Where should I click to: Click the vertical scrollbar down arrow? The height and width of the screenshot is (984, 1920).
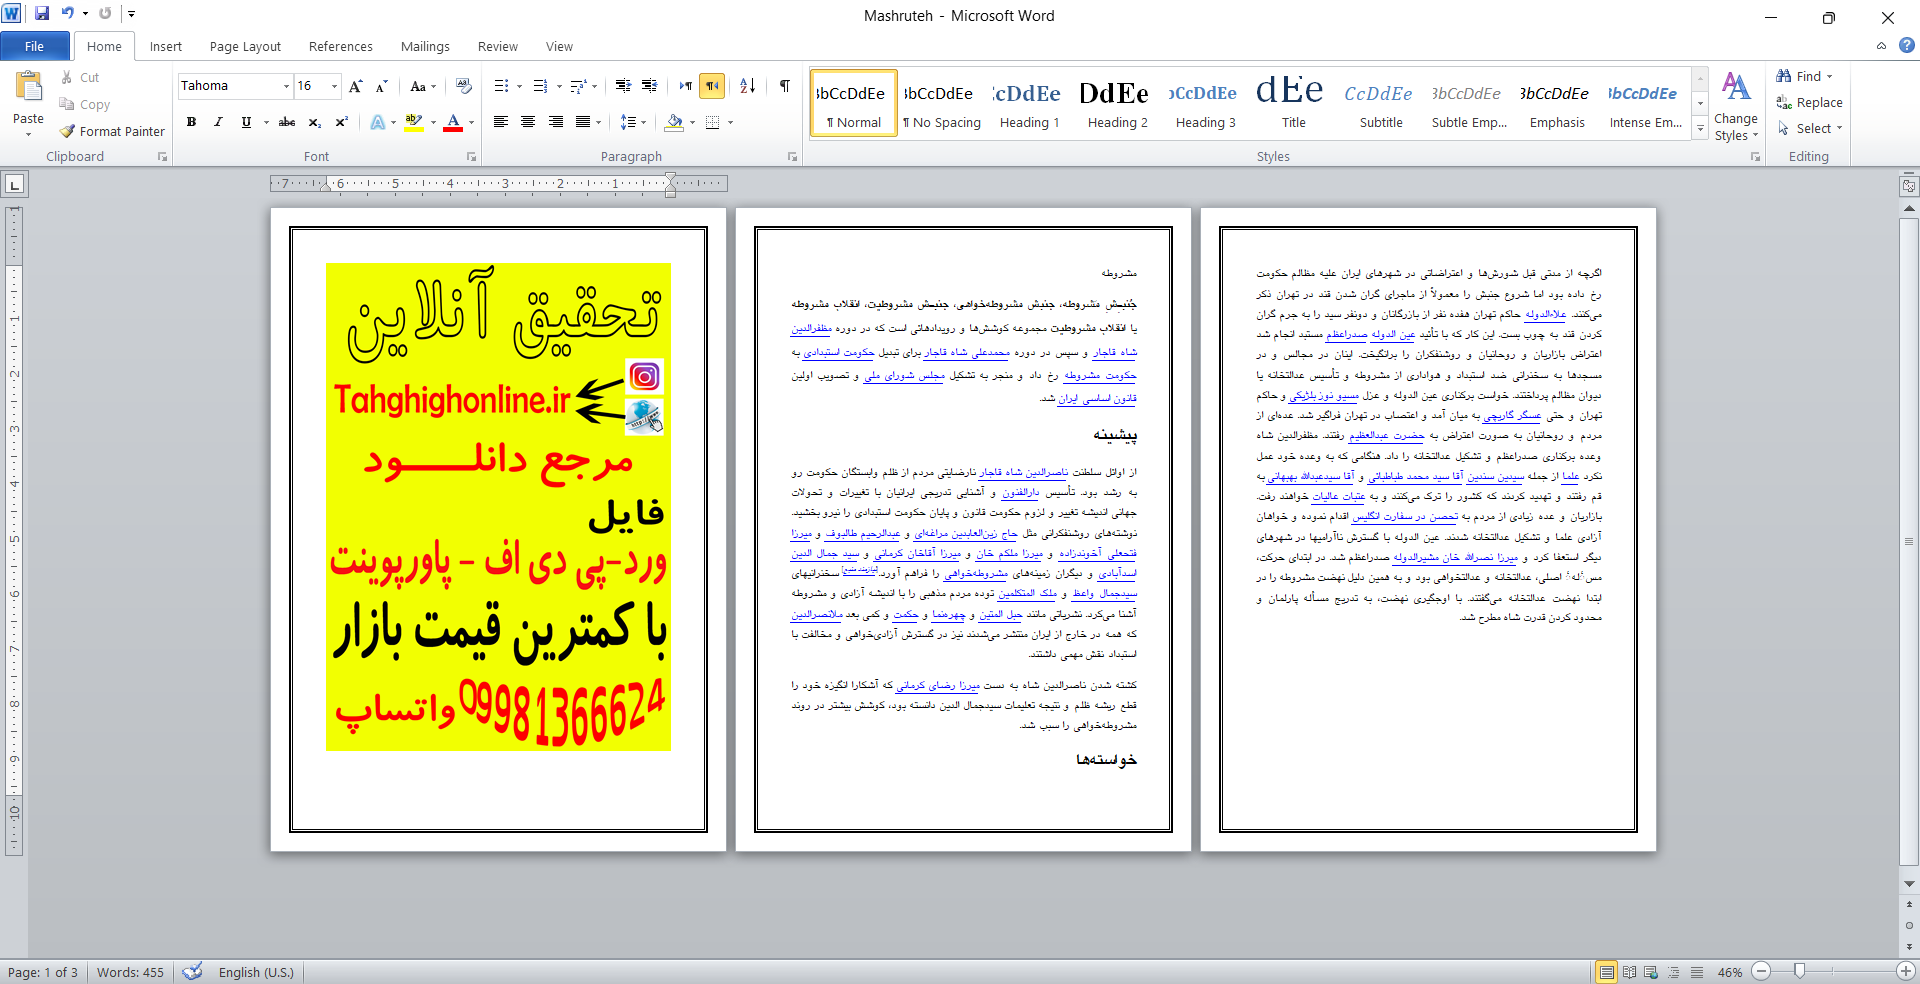point(1909,884)
